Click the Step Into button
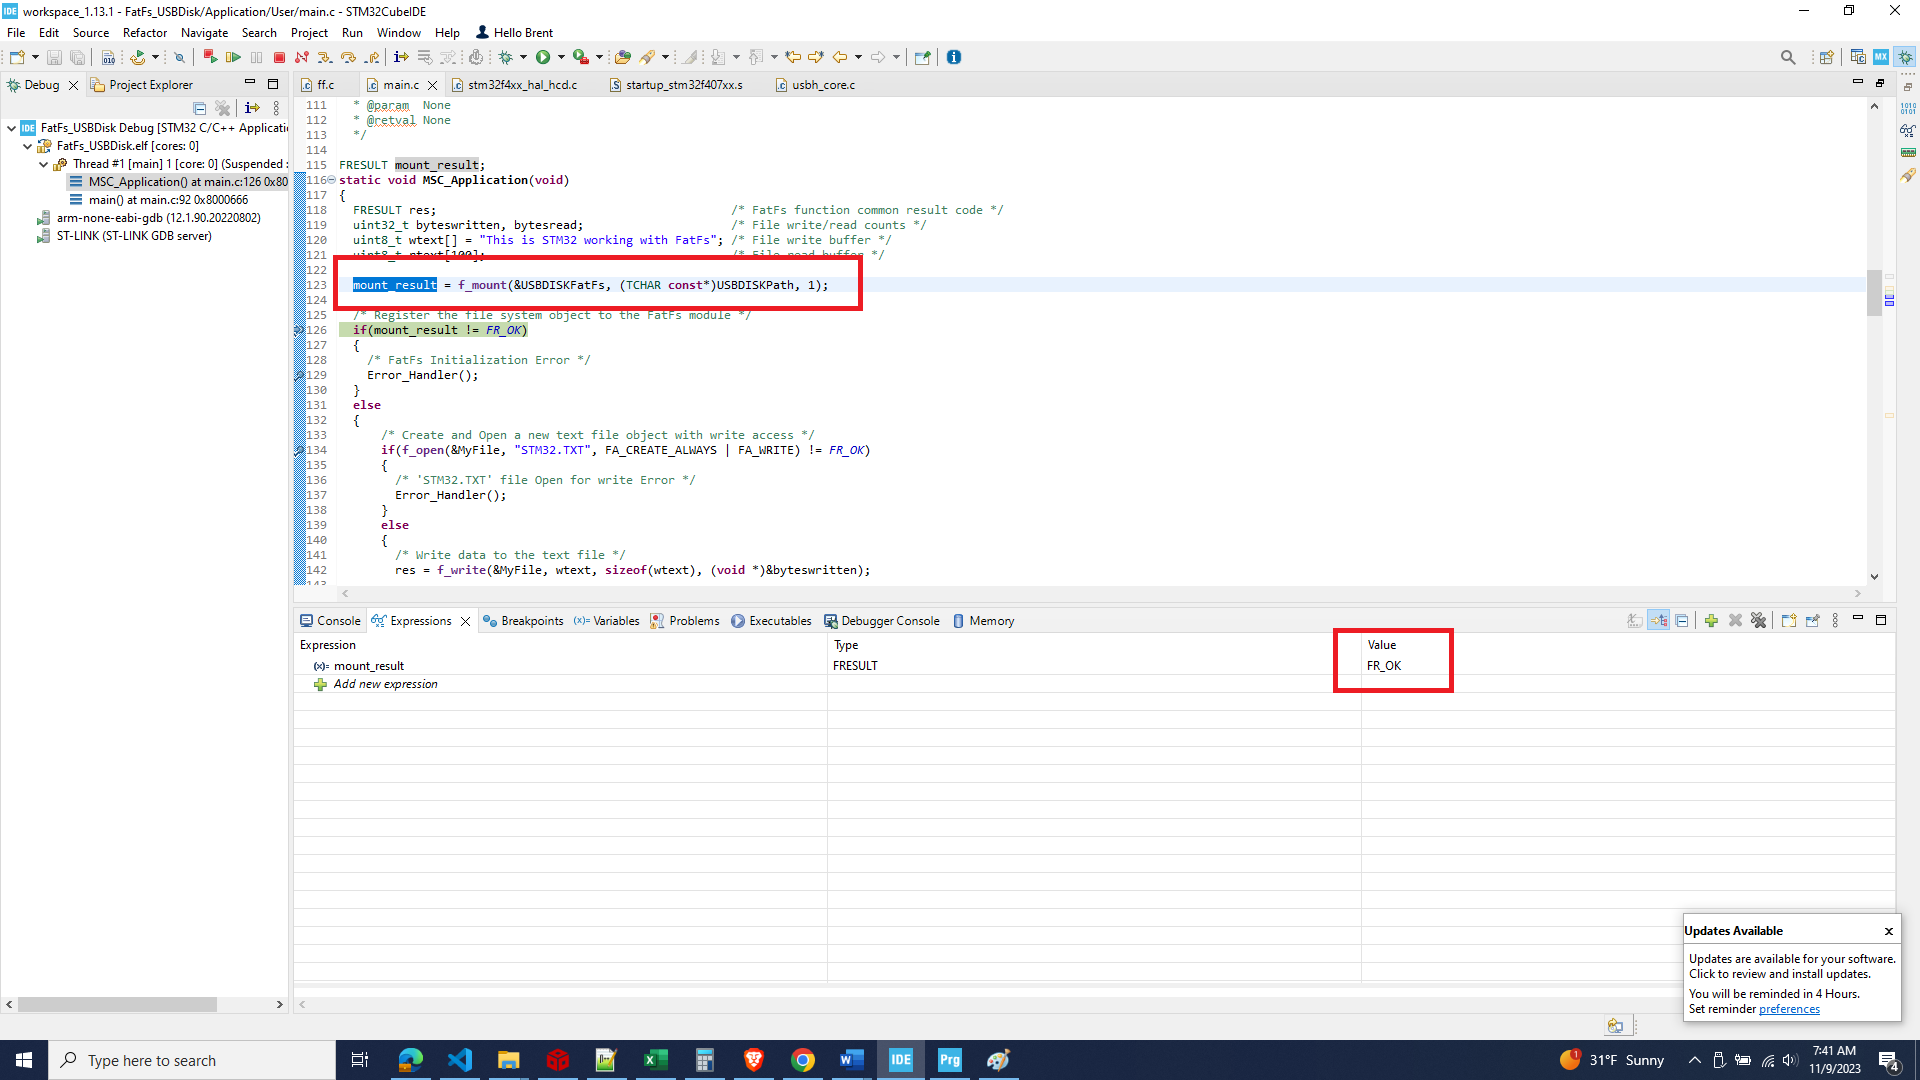This screenshot has height=1080, width=1920. [324, 58]
